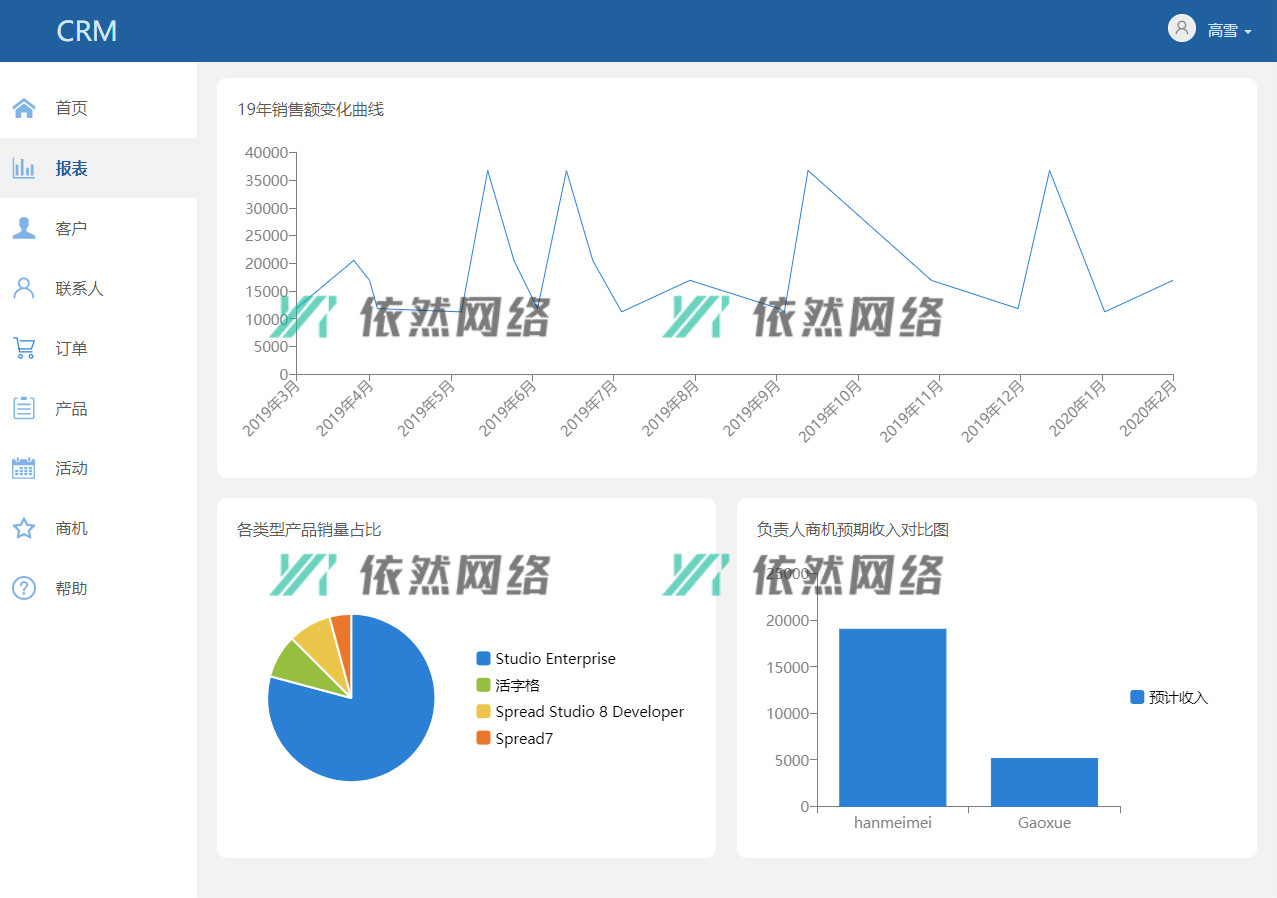
Task: Open Orders via the 订单 shopping cart icon
Action: coord(24,348)
